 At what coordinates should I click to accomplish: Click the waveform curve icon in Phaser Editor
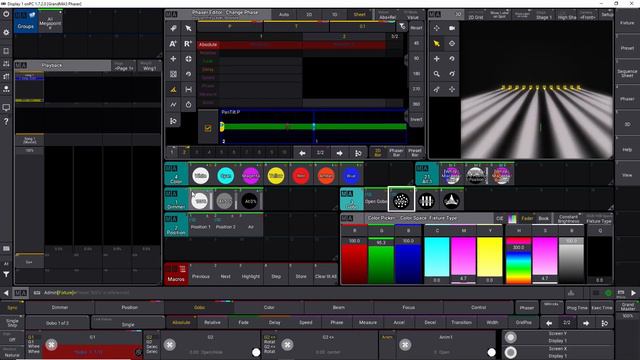click(173, 104)
